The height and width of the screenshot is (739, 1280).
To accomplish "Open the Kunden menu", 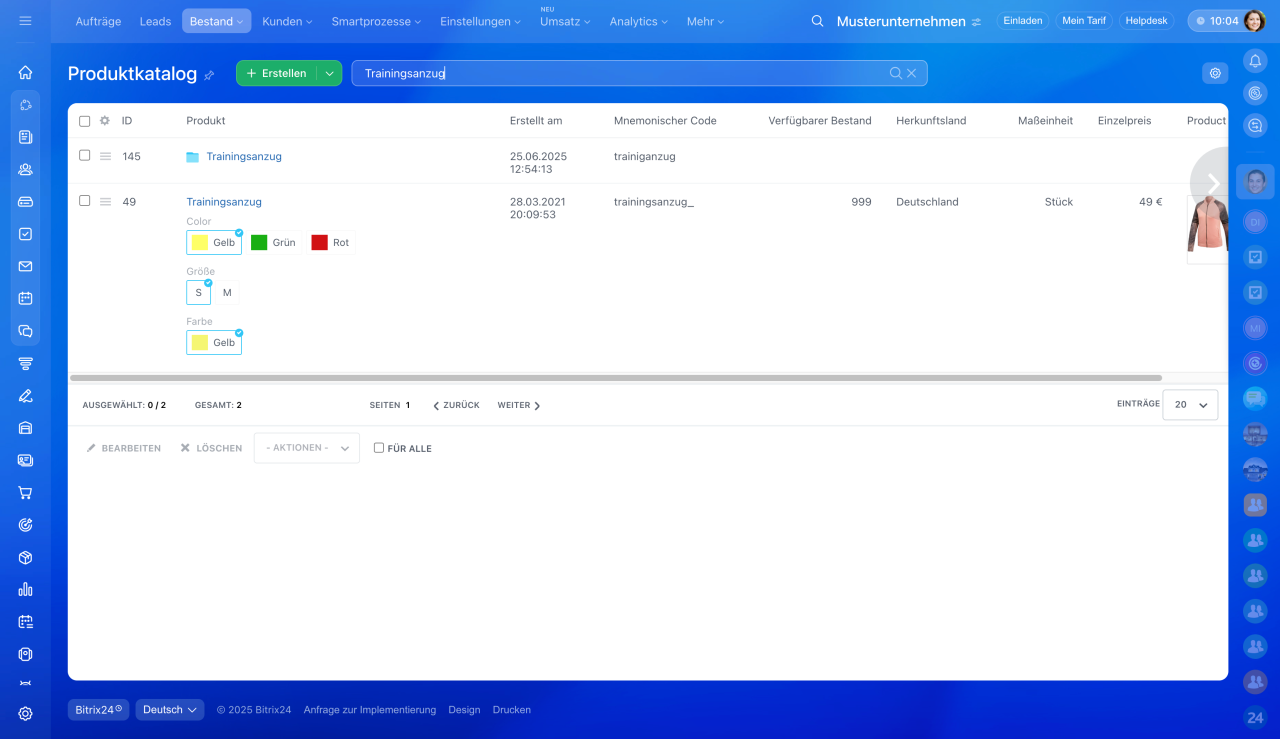I will click(x=286, y=21).
